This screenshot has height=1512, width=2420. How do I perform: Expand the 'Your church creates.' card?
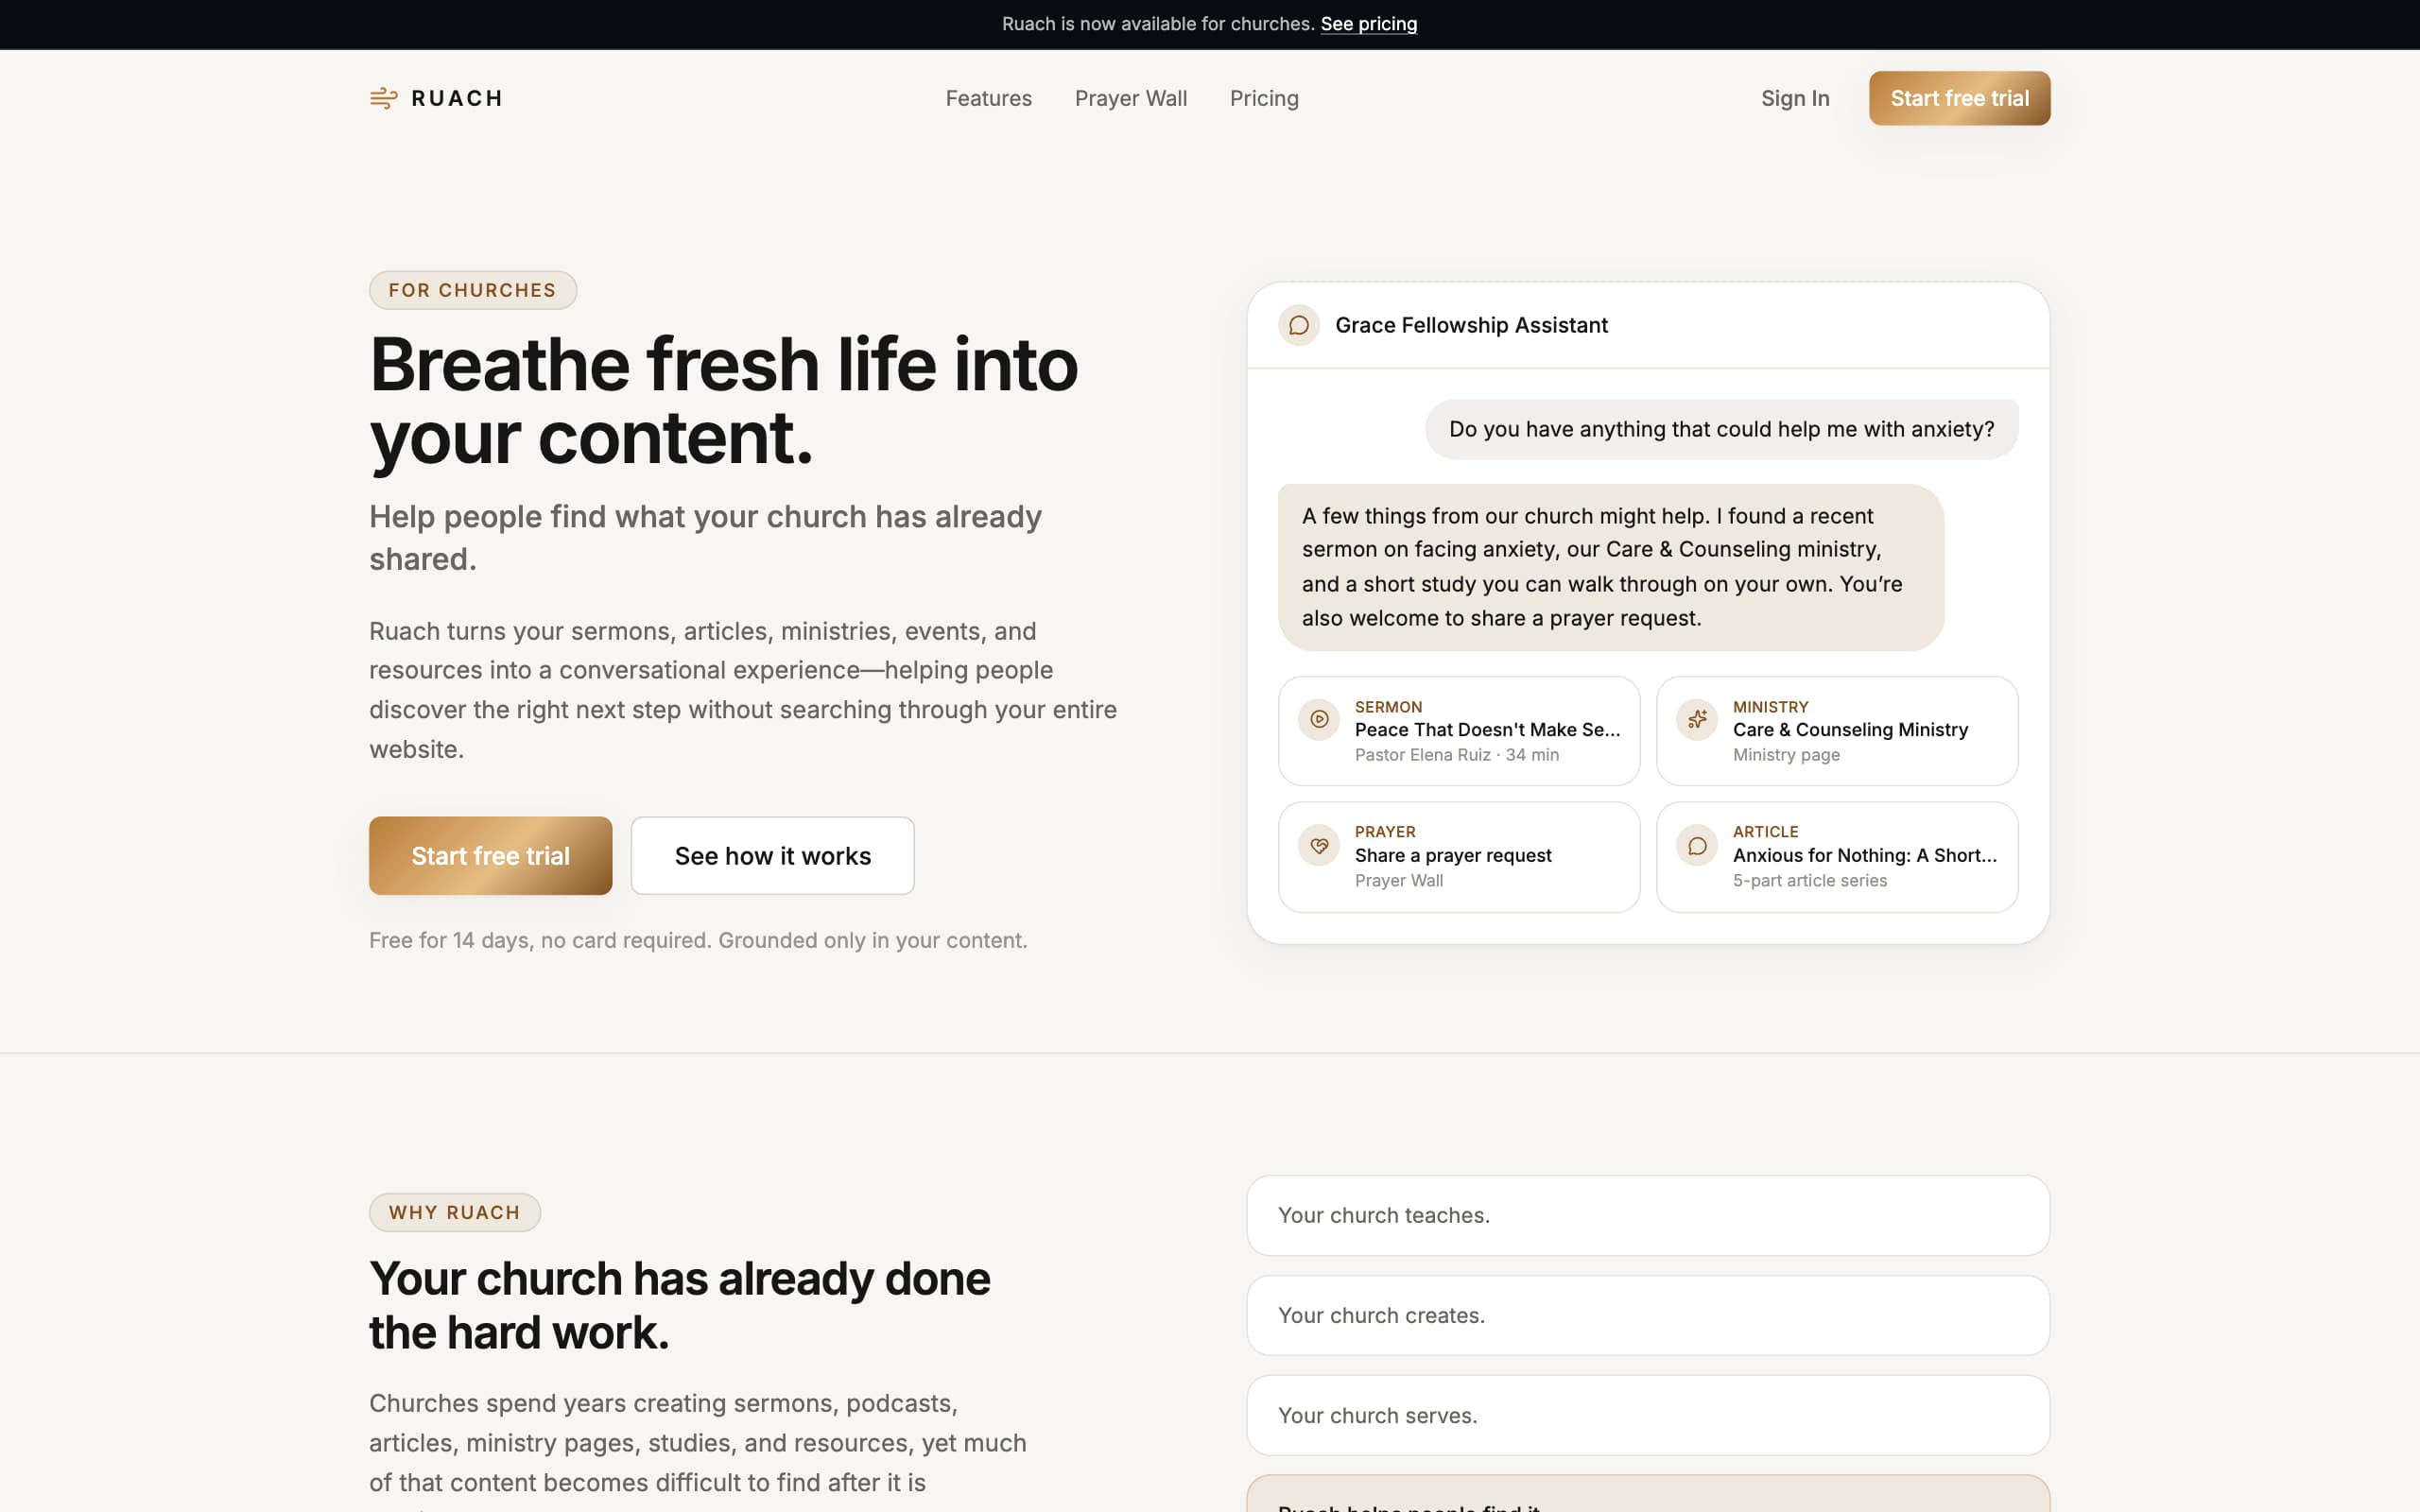pos(1648,1315)
